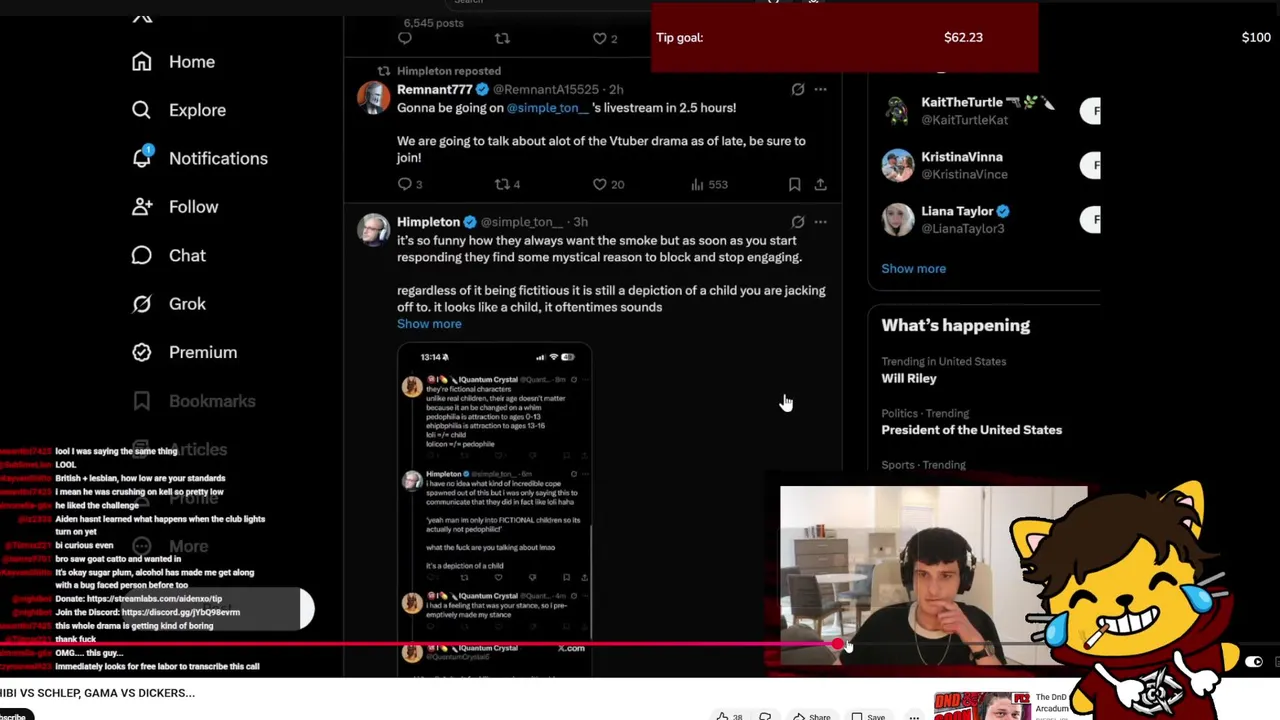Follow KaitTheTurtle with the white button
This screenshot has height=720, width=1280.
[1091, 111]
